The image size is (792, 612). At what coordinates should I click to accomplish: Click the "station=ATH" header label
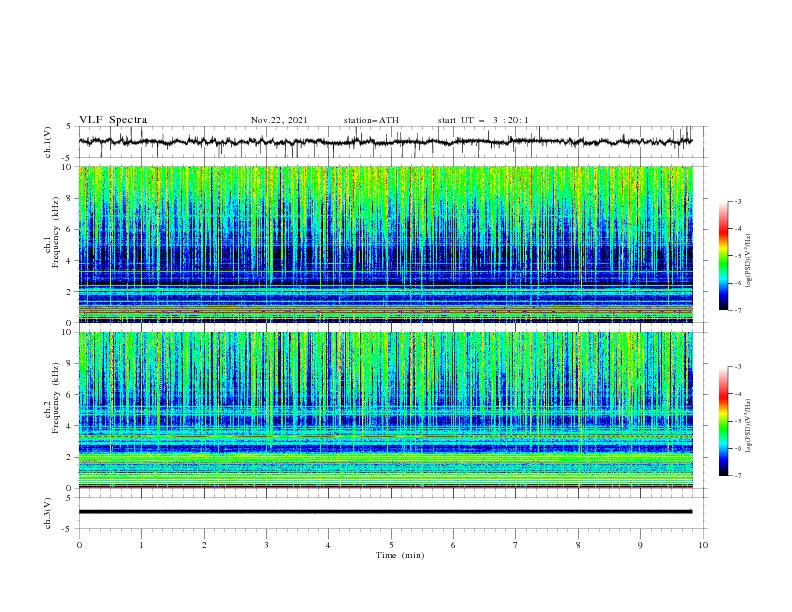click(x=371, y=120)
